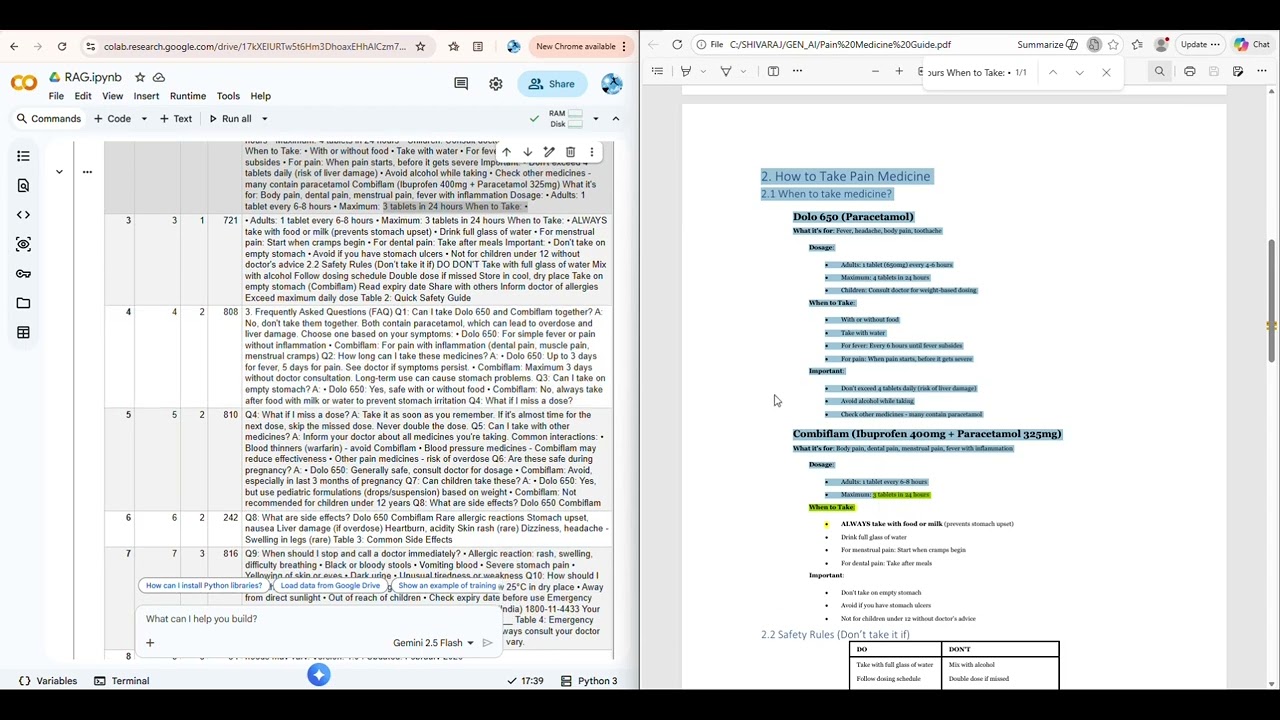Click Run all button

pyautogui.click(x=230, y=119)
